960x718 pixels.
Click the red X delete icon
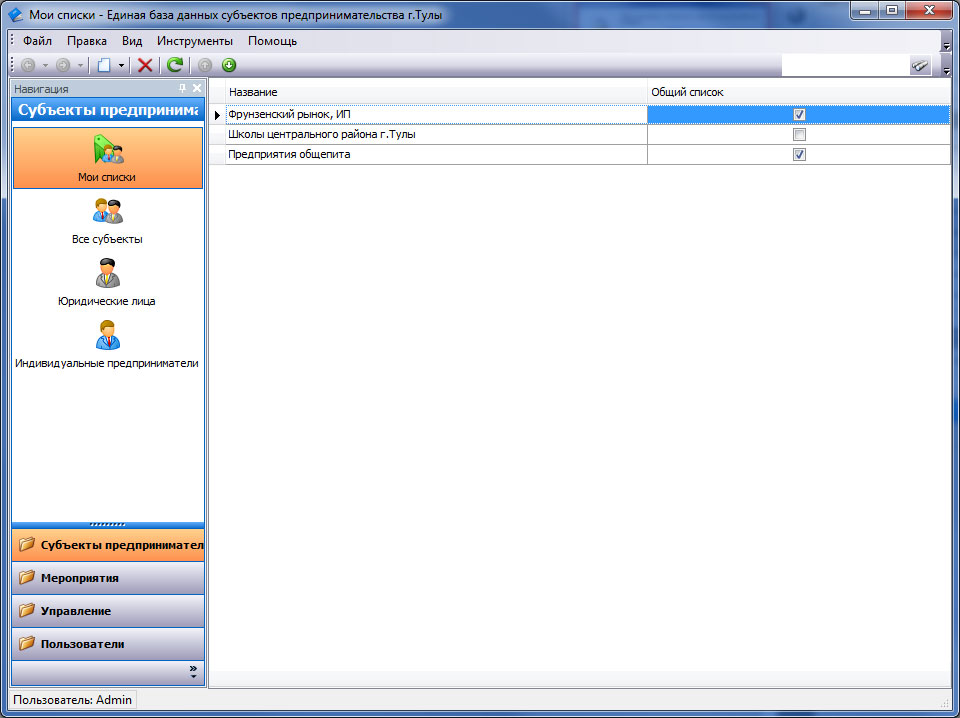(x=145, y=65)
